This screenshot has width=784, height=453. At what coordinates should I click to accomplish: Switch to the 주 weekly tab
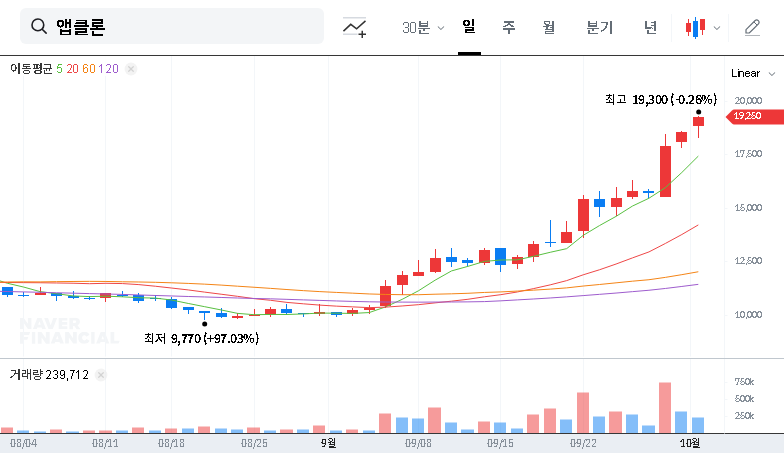(509, 28)
